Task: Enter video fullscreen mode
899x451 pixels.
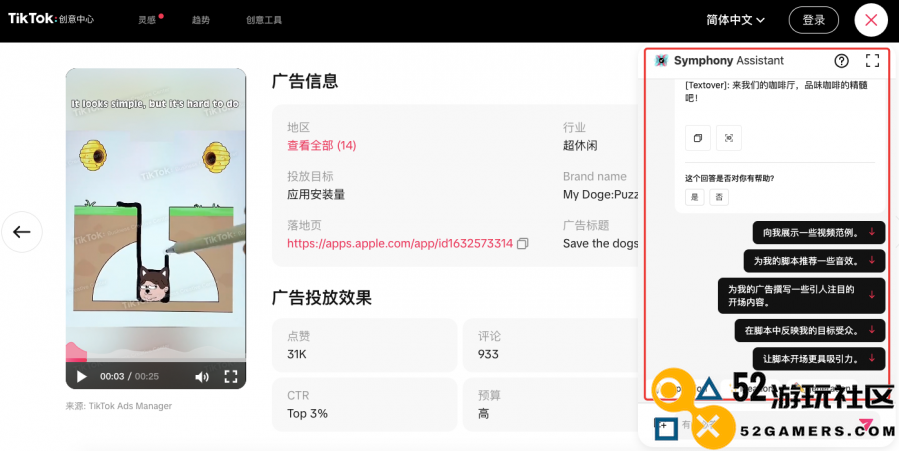Action: (x=230, y=377)
